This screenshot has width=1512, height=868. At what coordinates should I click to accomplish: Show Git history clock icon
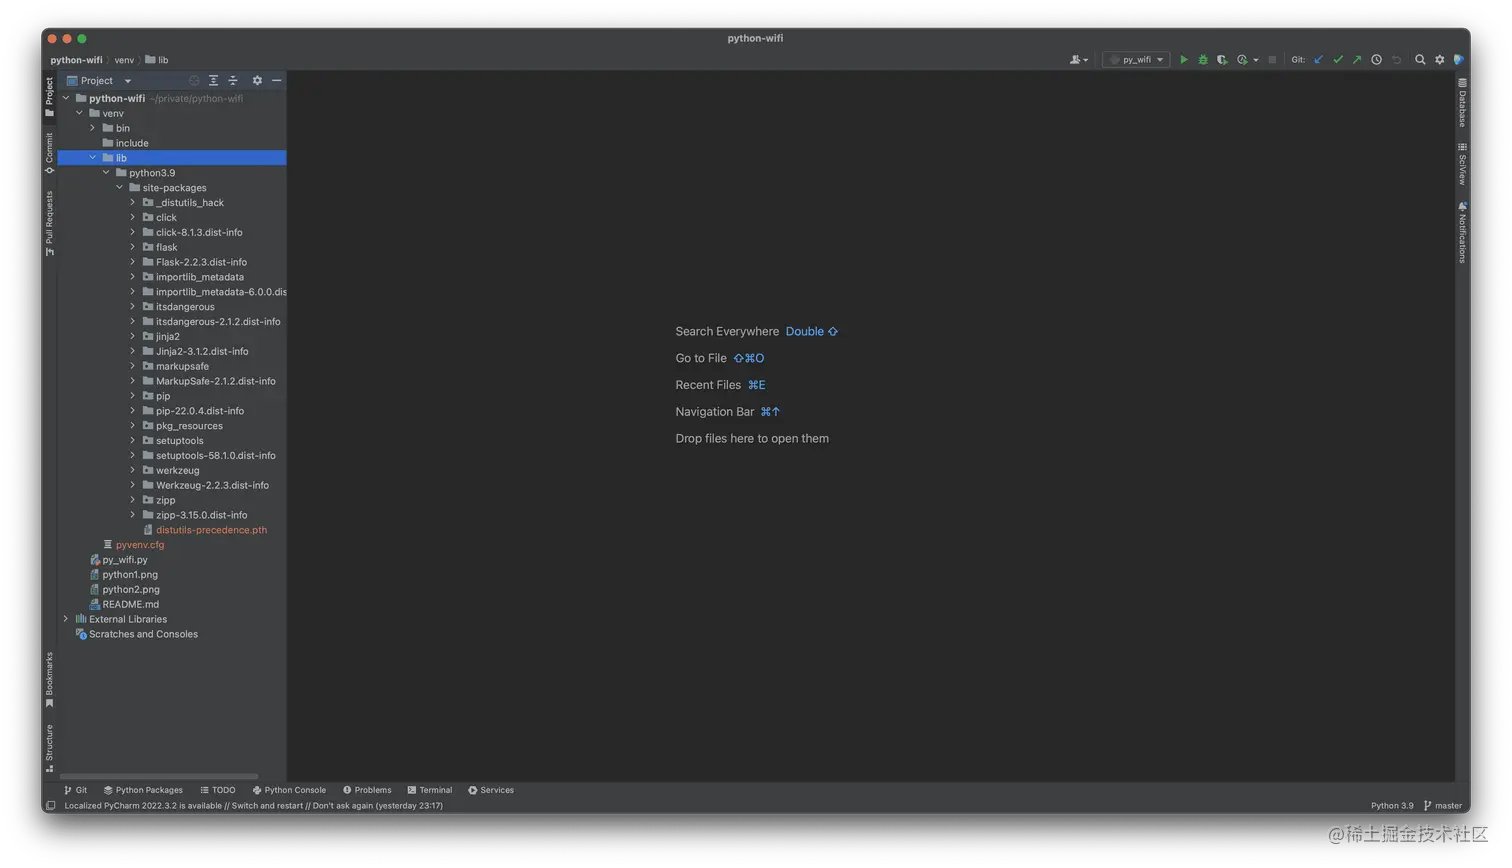(1377, 60)
